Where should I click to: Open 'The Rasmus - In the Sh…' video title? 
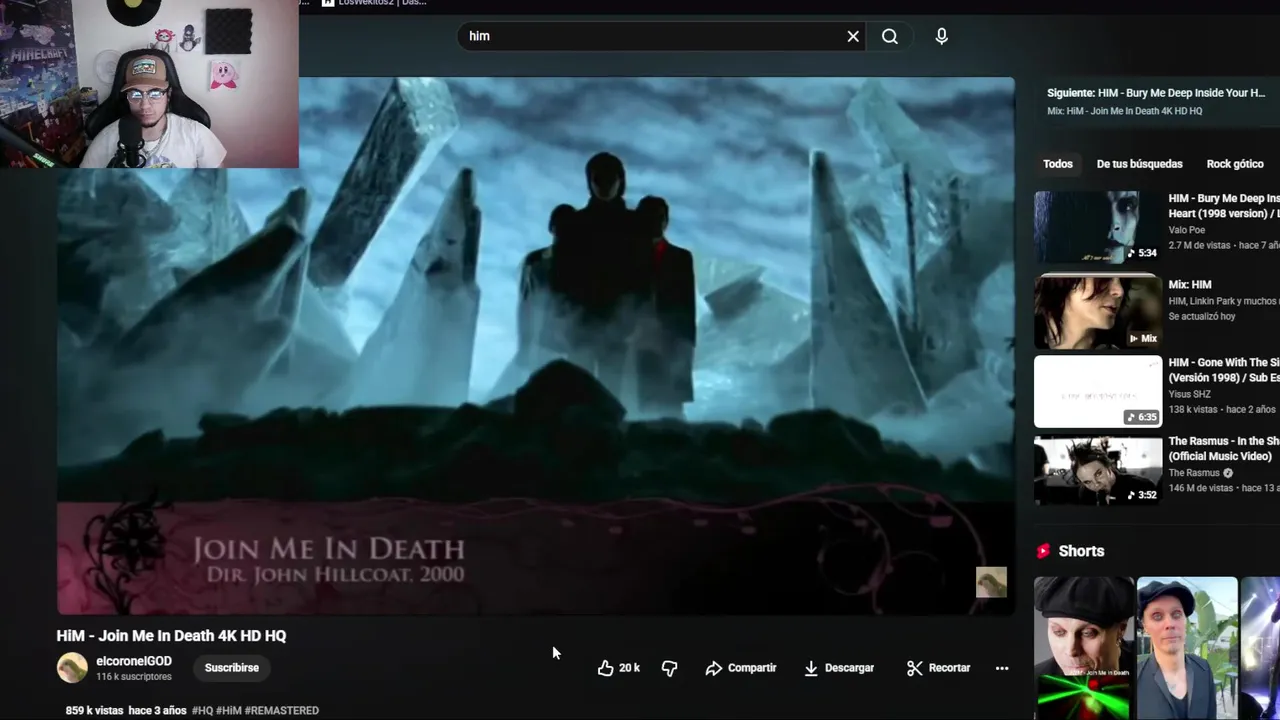tap(1224, 449)
